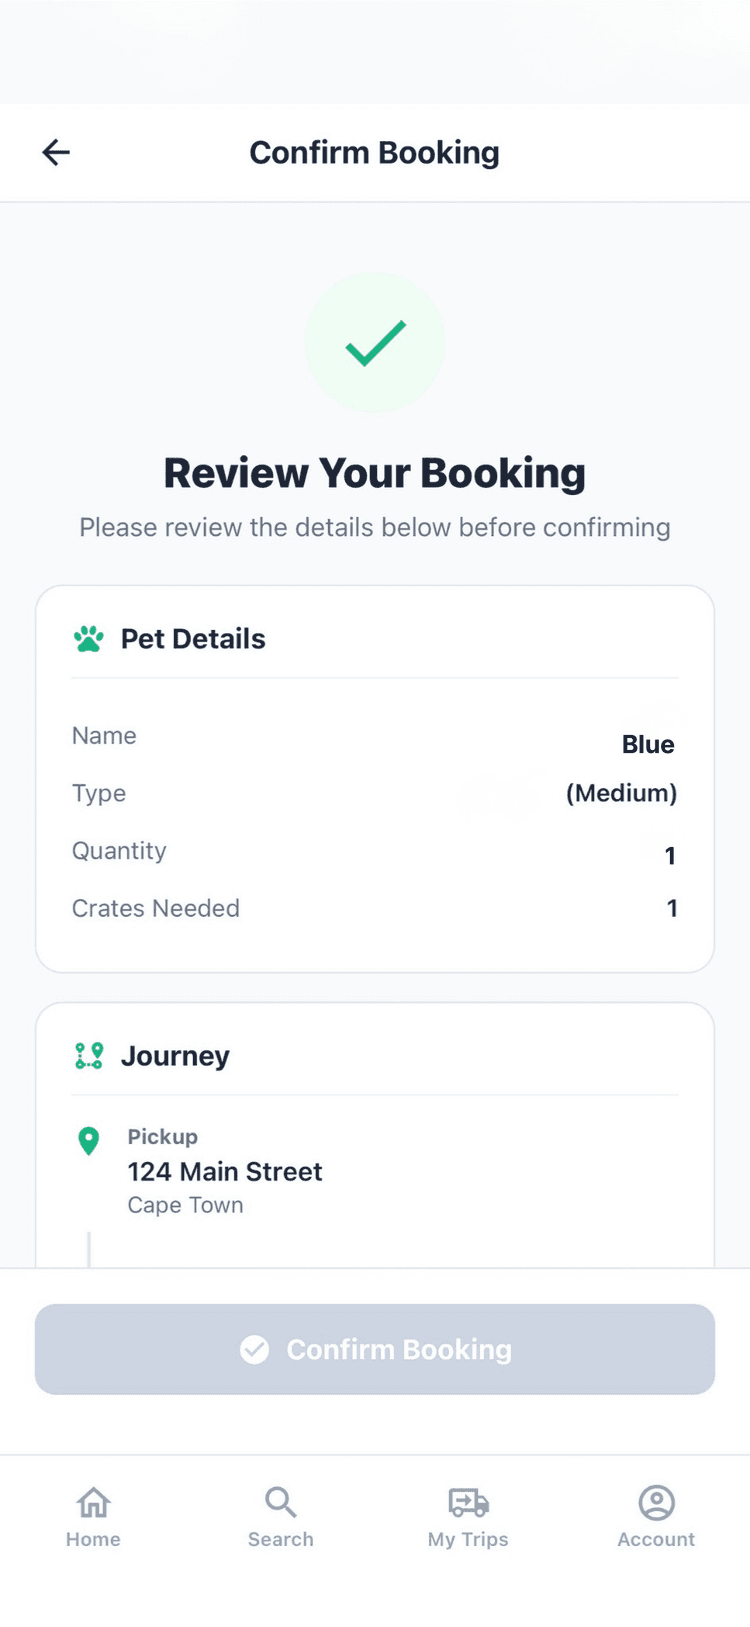Screen dimensions: 750x1627
Task: Open the Home tab label
Action: (94, 1540)
